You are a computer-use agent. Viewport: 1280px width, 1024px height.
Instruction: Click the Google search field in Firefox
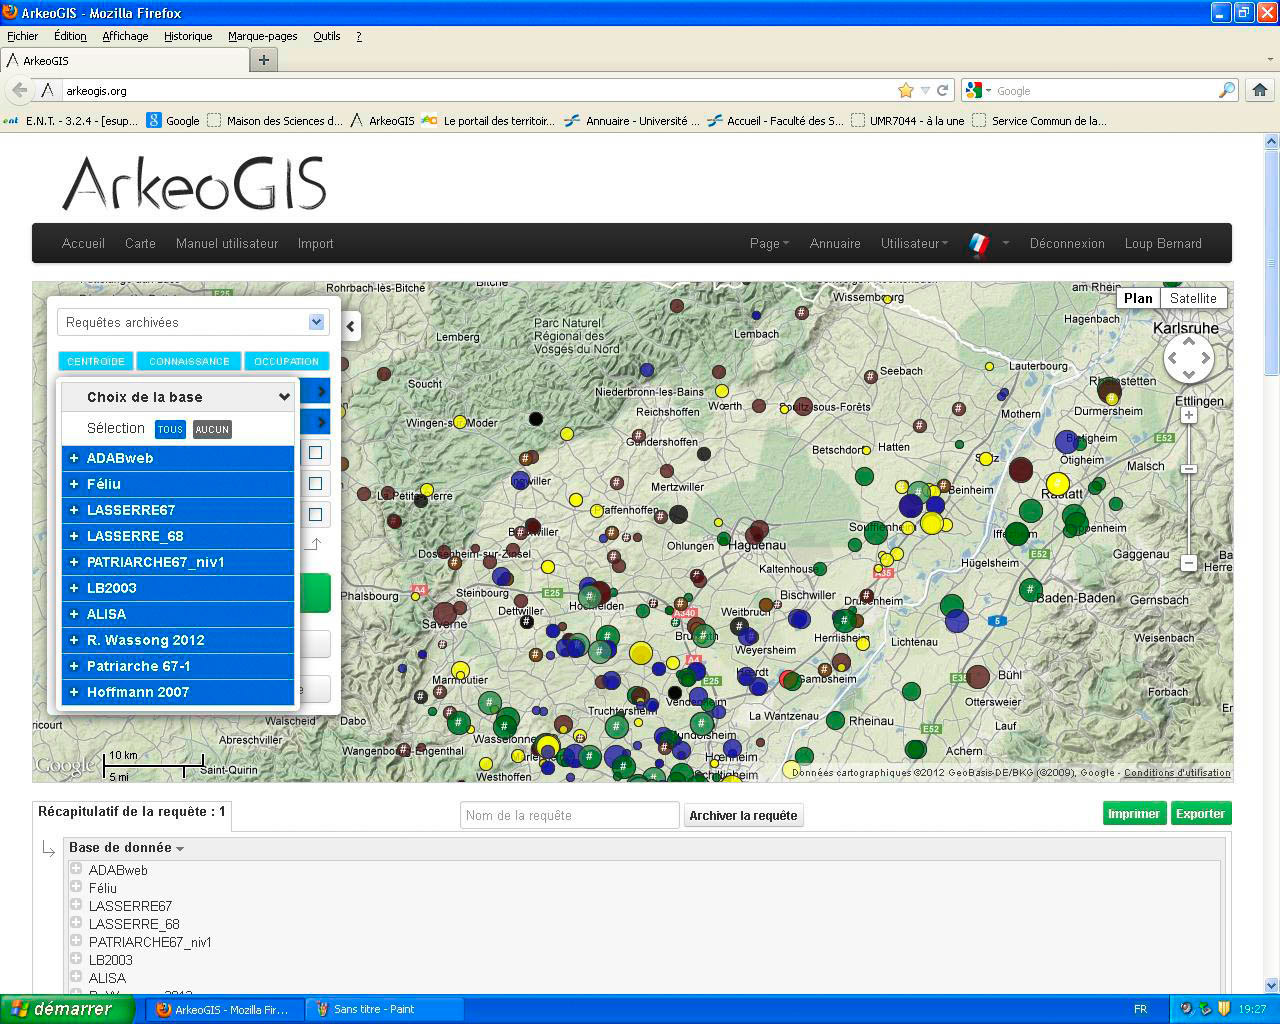click(1105, 90)
